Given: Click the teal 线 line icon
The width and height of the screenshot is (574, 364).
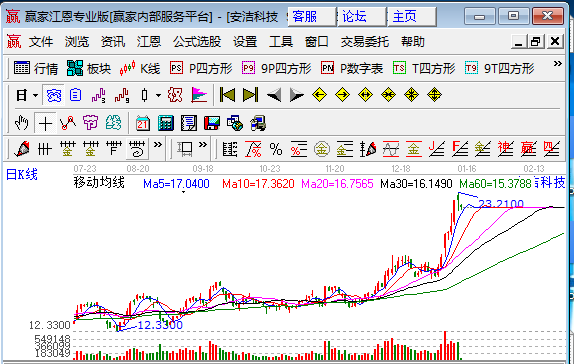Looking at the screenshot, I should 113,123.
